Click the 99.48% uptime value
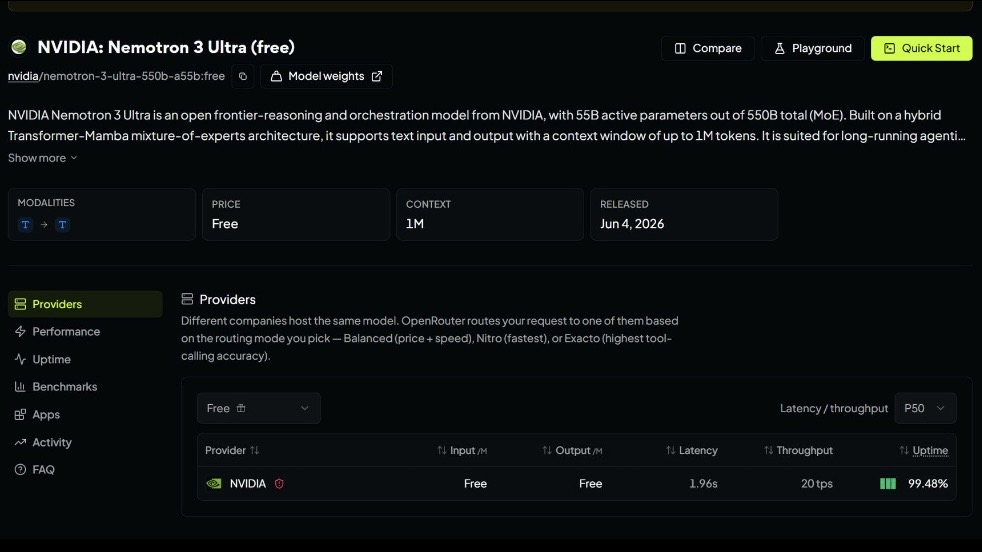 928,484
